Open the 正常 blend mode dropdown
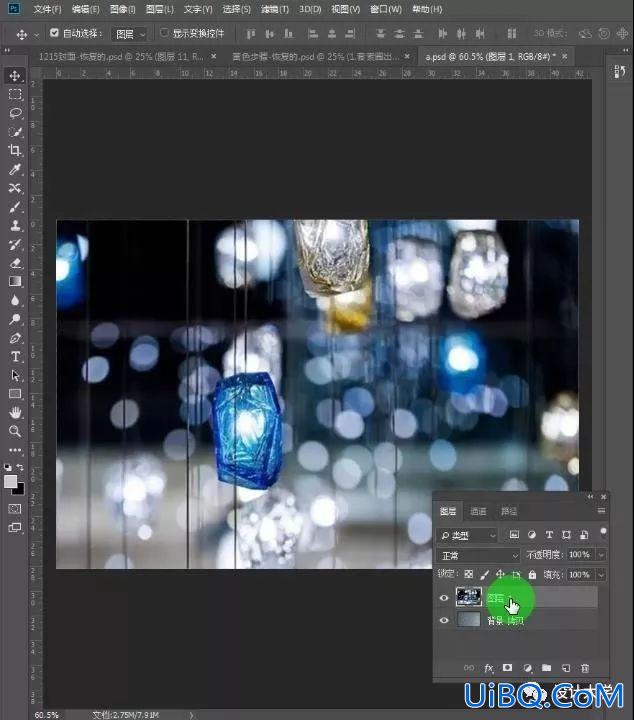This screenshot has height=720, width=634. click(478, 556)
